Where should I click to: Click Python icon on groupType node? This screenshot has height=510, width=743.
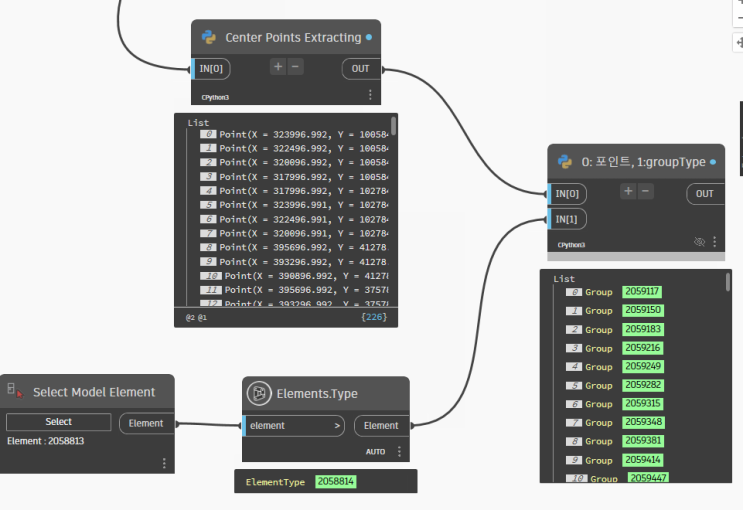click(565, 162)
